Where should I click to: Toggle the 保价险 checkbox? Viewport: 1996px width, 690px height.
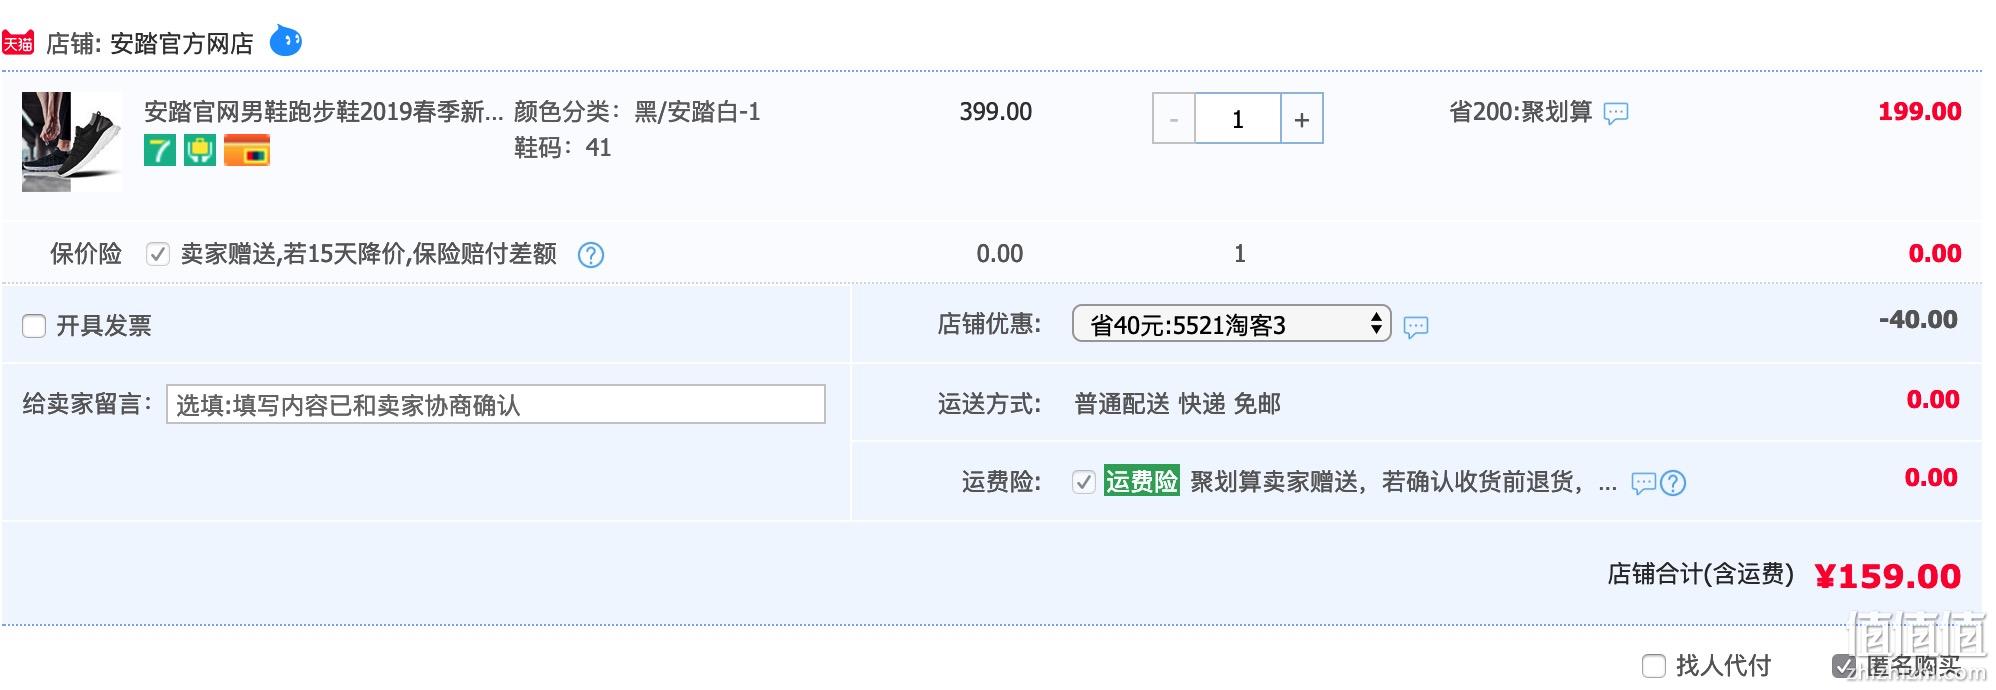[157, 254]
